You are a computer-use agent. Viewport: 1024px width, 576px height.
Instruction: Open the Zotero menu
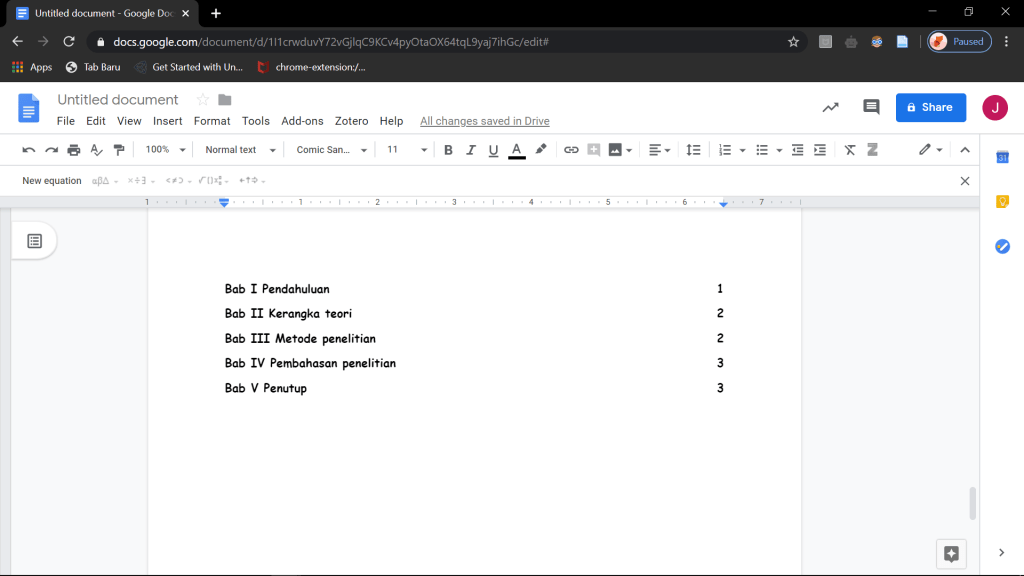[351, 121]
